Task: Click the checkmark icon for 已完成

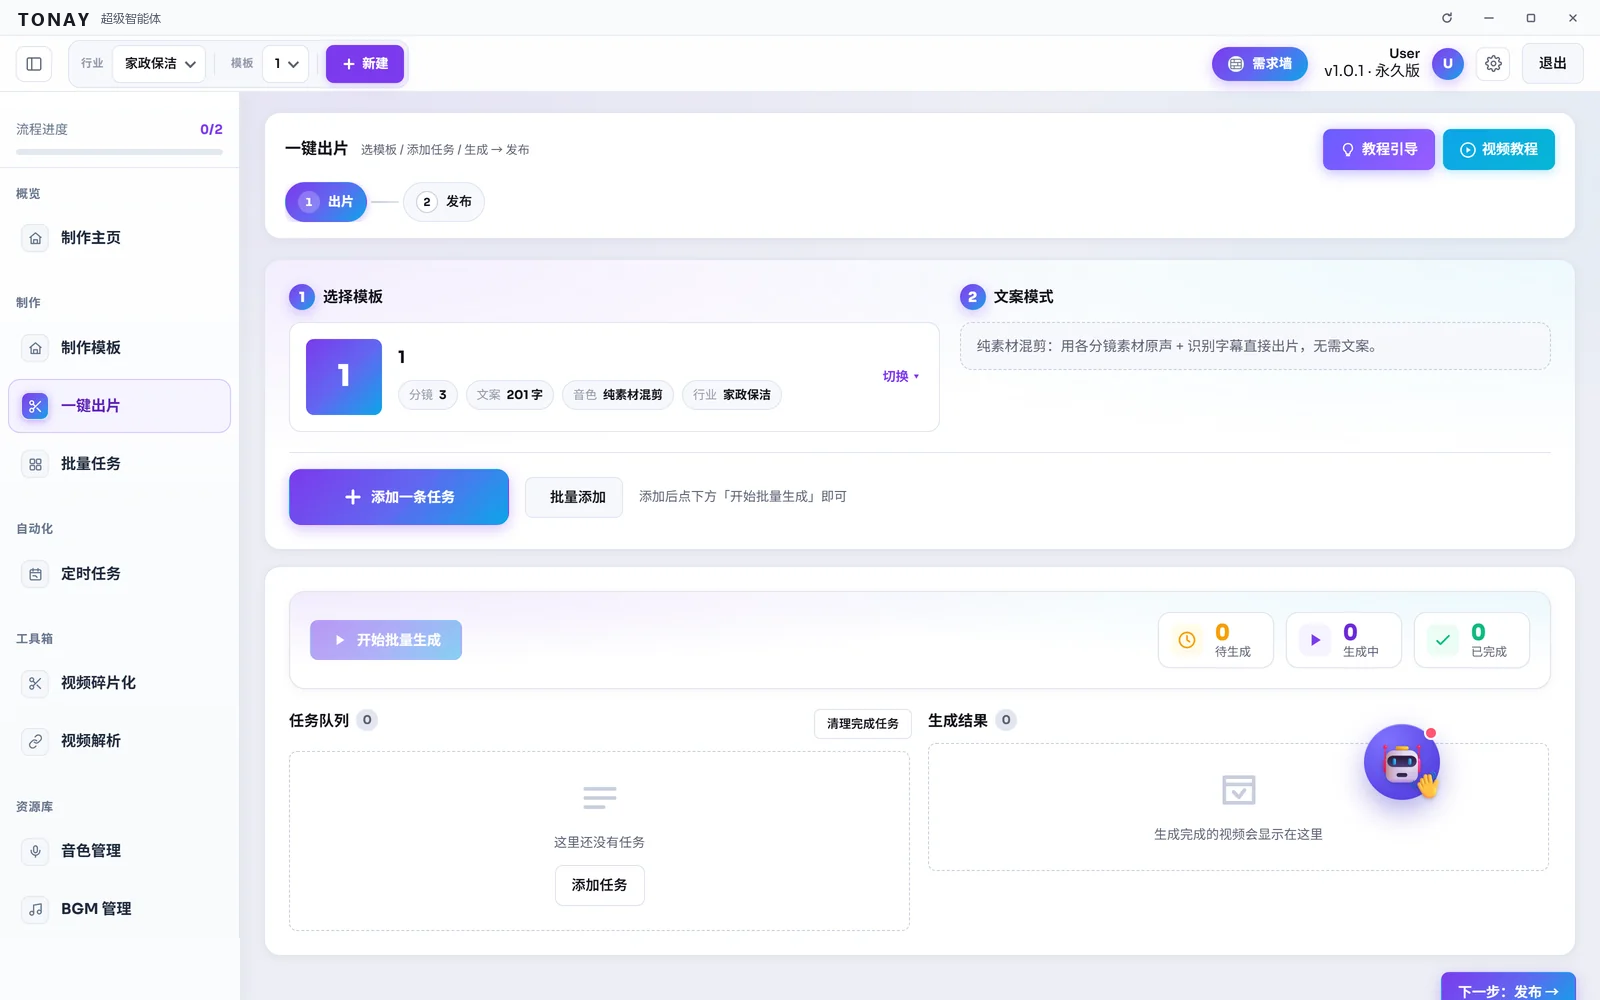Action: [1443, 640]
